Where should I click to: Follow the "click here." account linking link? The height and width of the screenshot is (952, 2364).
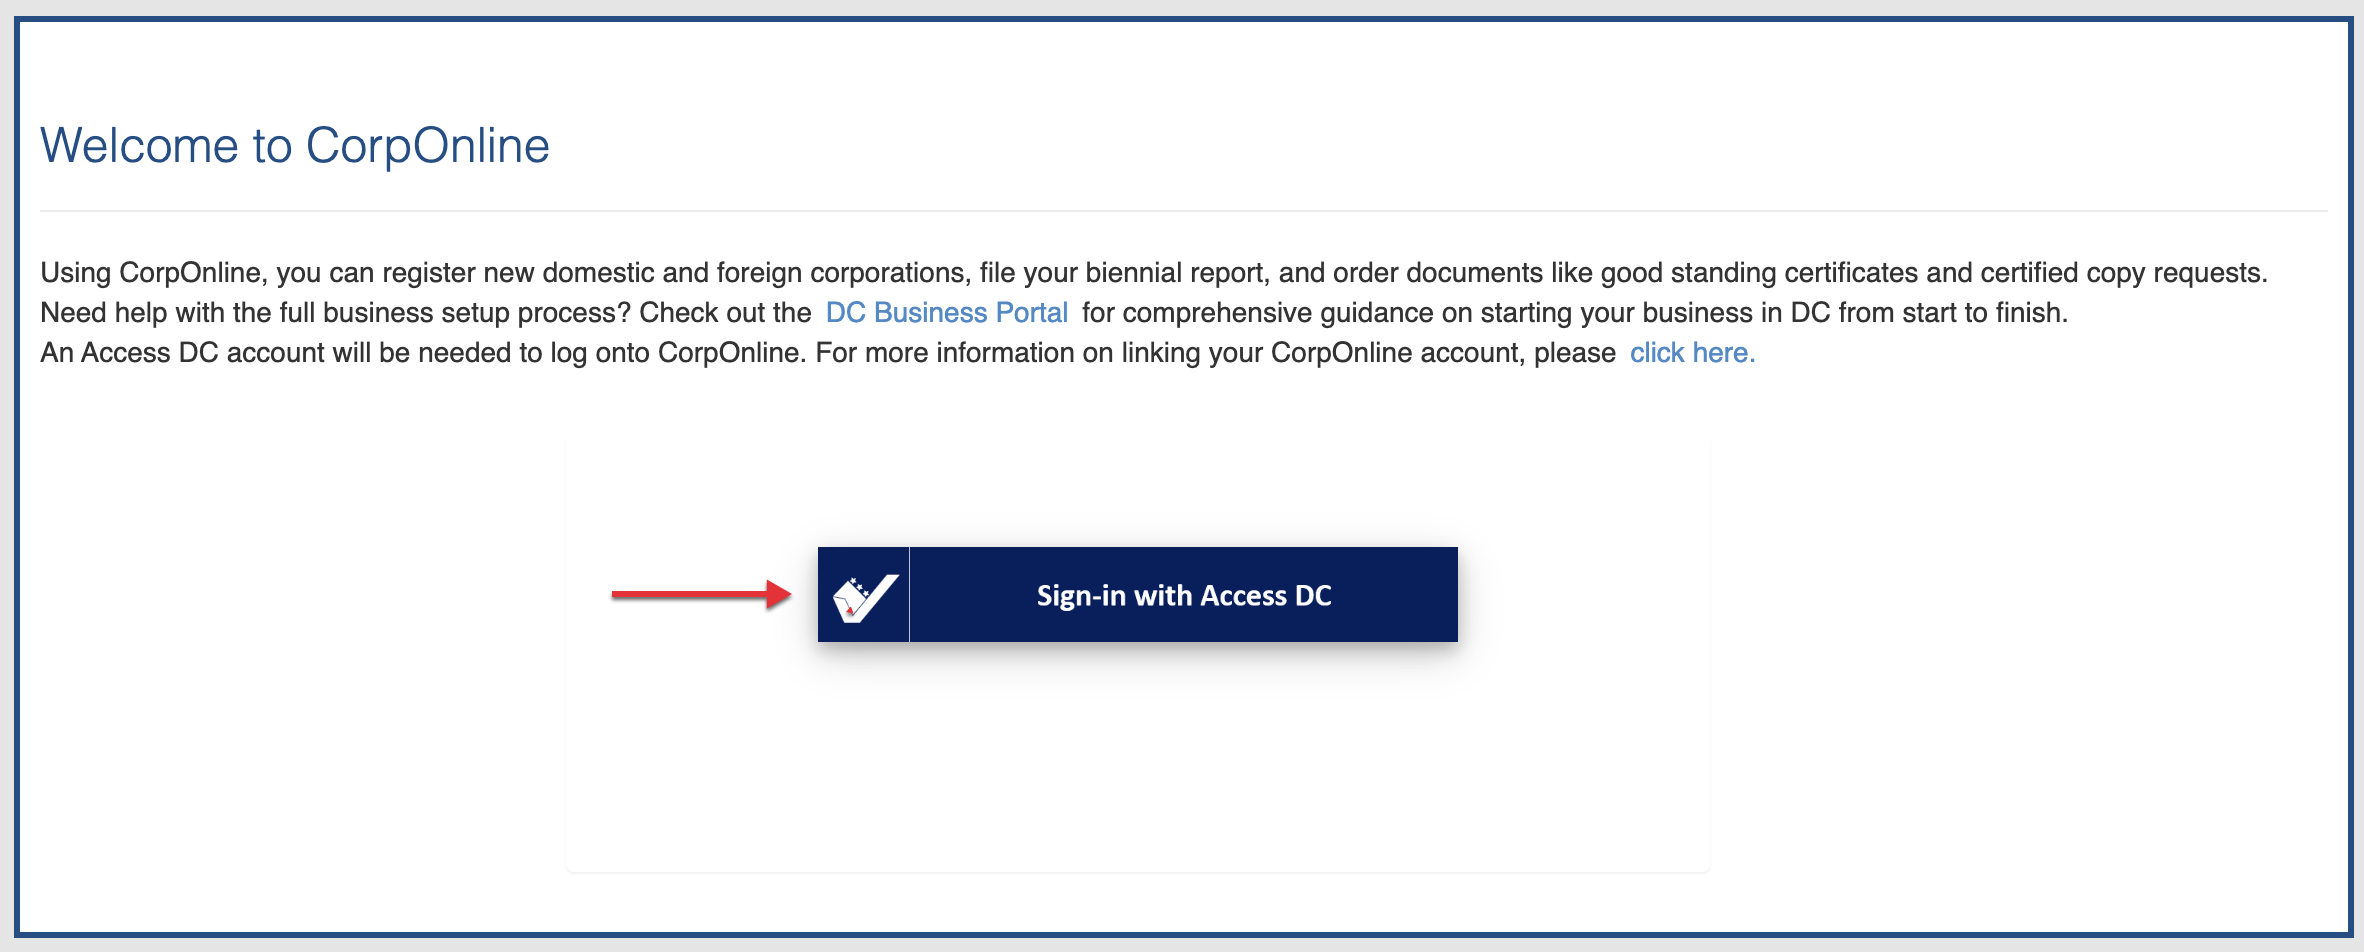[1692, 353]
